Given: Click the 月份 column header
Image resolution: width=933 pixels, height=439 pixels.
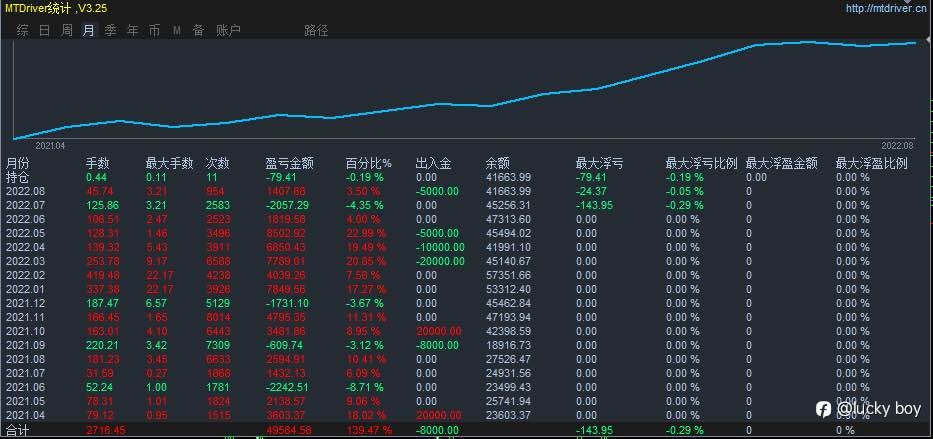Looking at the screenshot, I should tap(17, 163).
